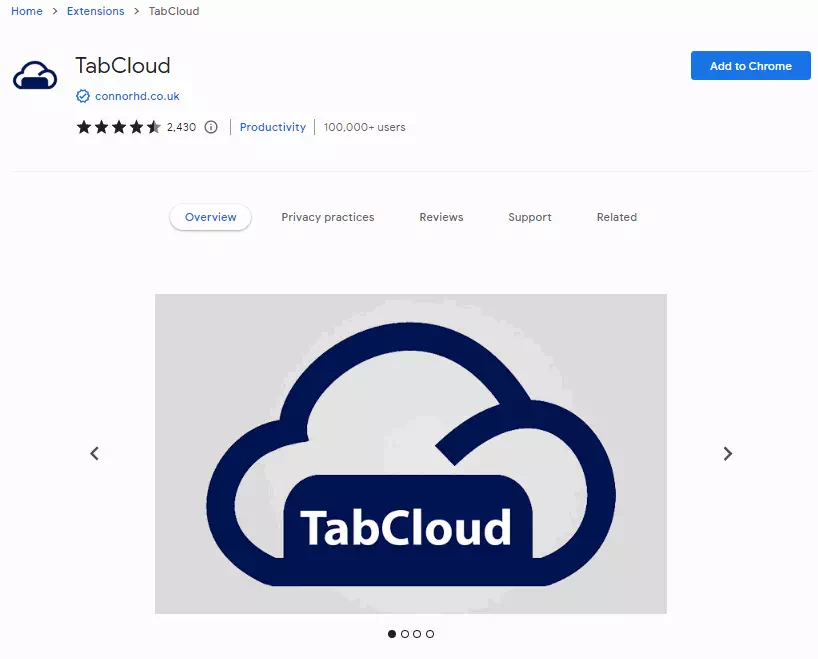Select the fourth carousel dot
The width and height of the screenshot is (818, 659).
(x=430, y=634)
